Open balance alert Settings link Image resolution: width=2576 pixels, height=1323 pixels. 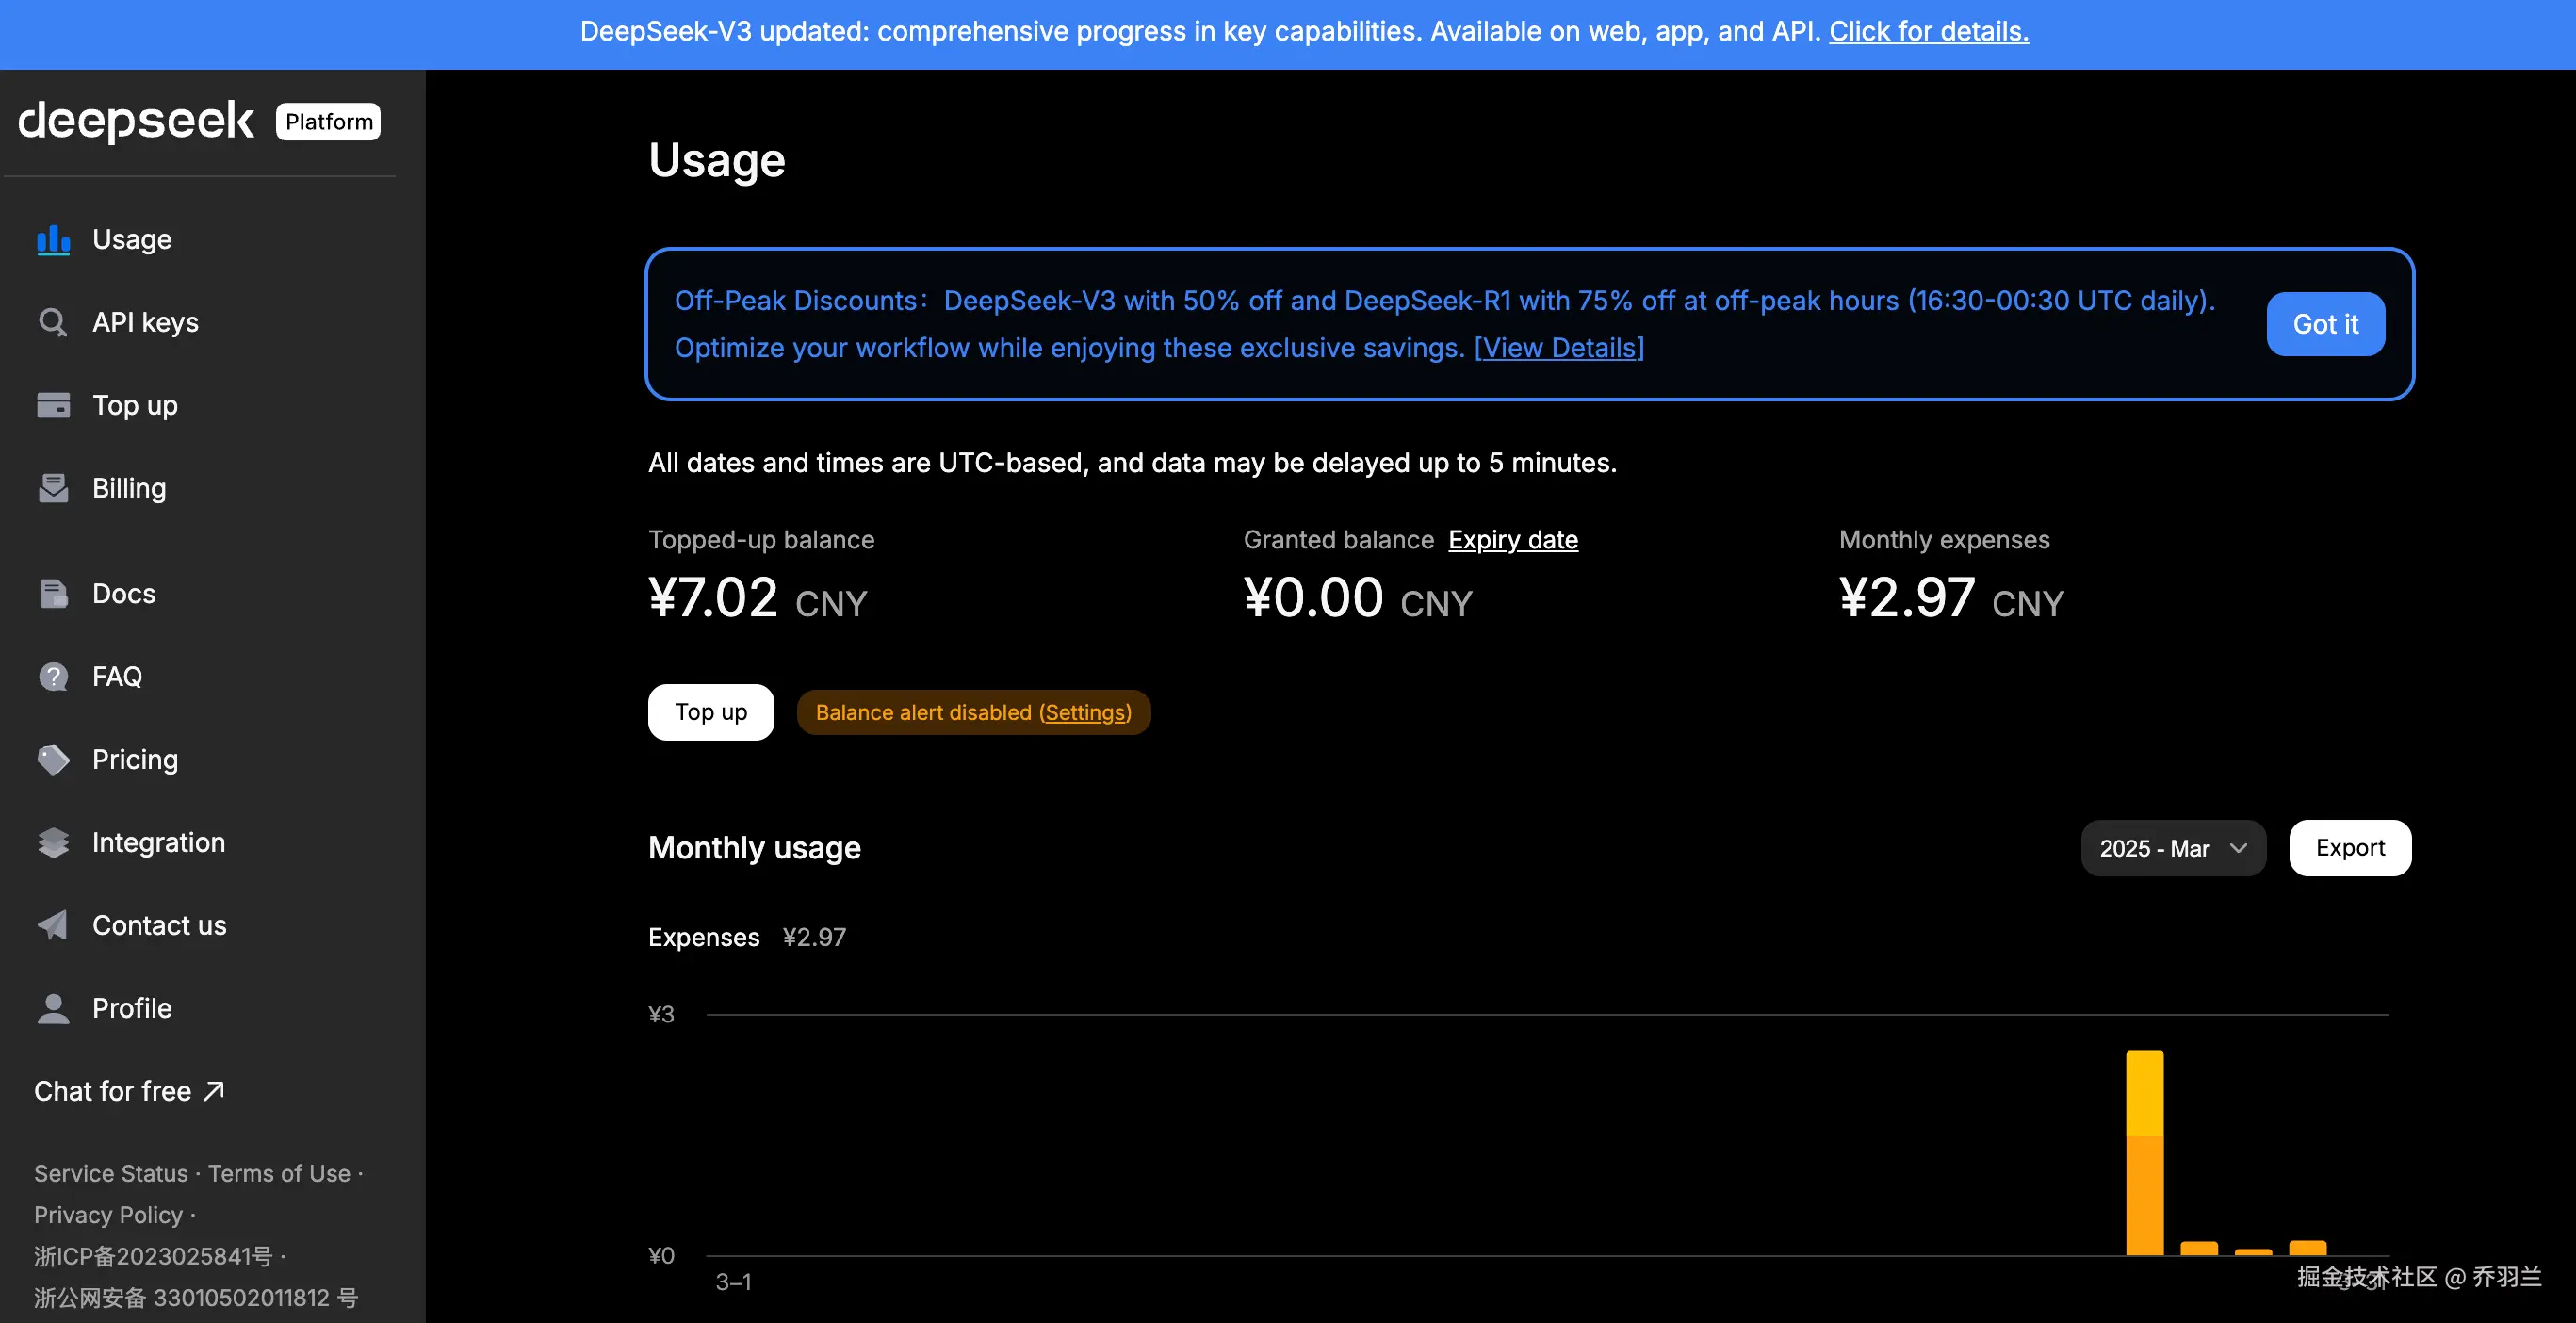(1085, 713)
